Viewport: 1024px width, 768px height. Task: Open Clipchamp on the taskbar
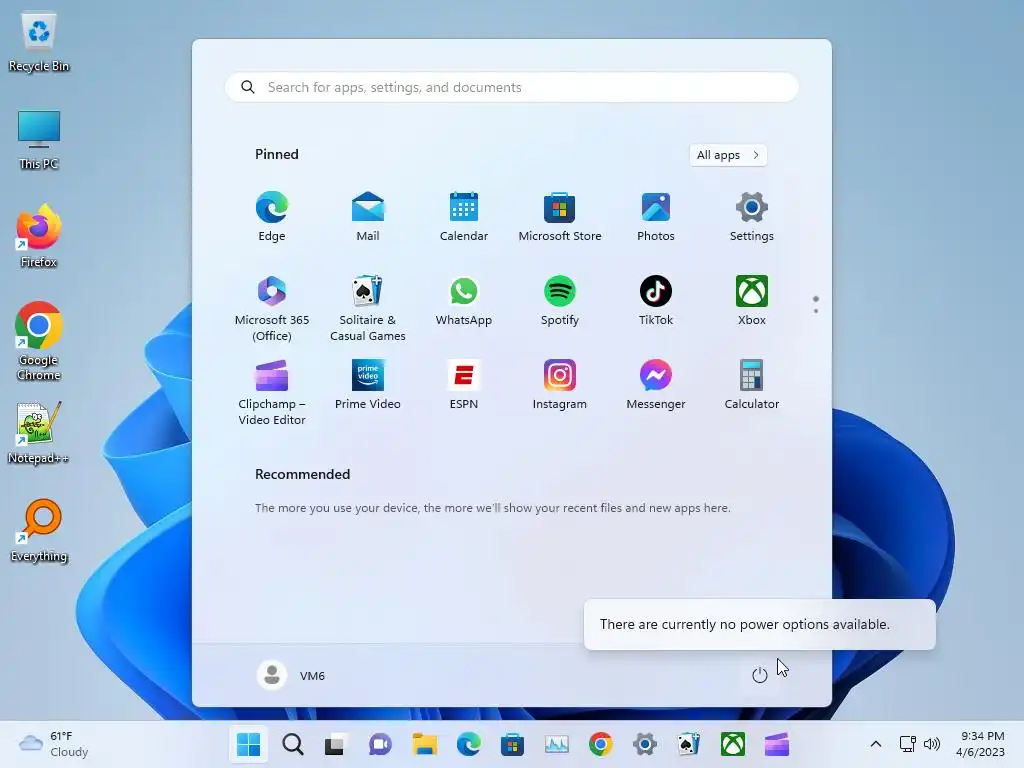point(777,744)
